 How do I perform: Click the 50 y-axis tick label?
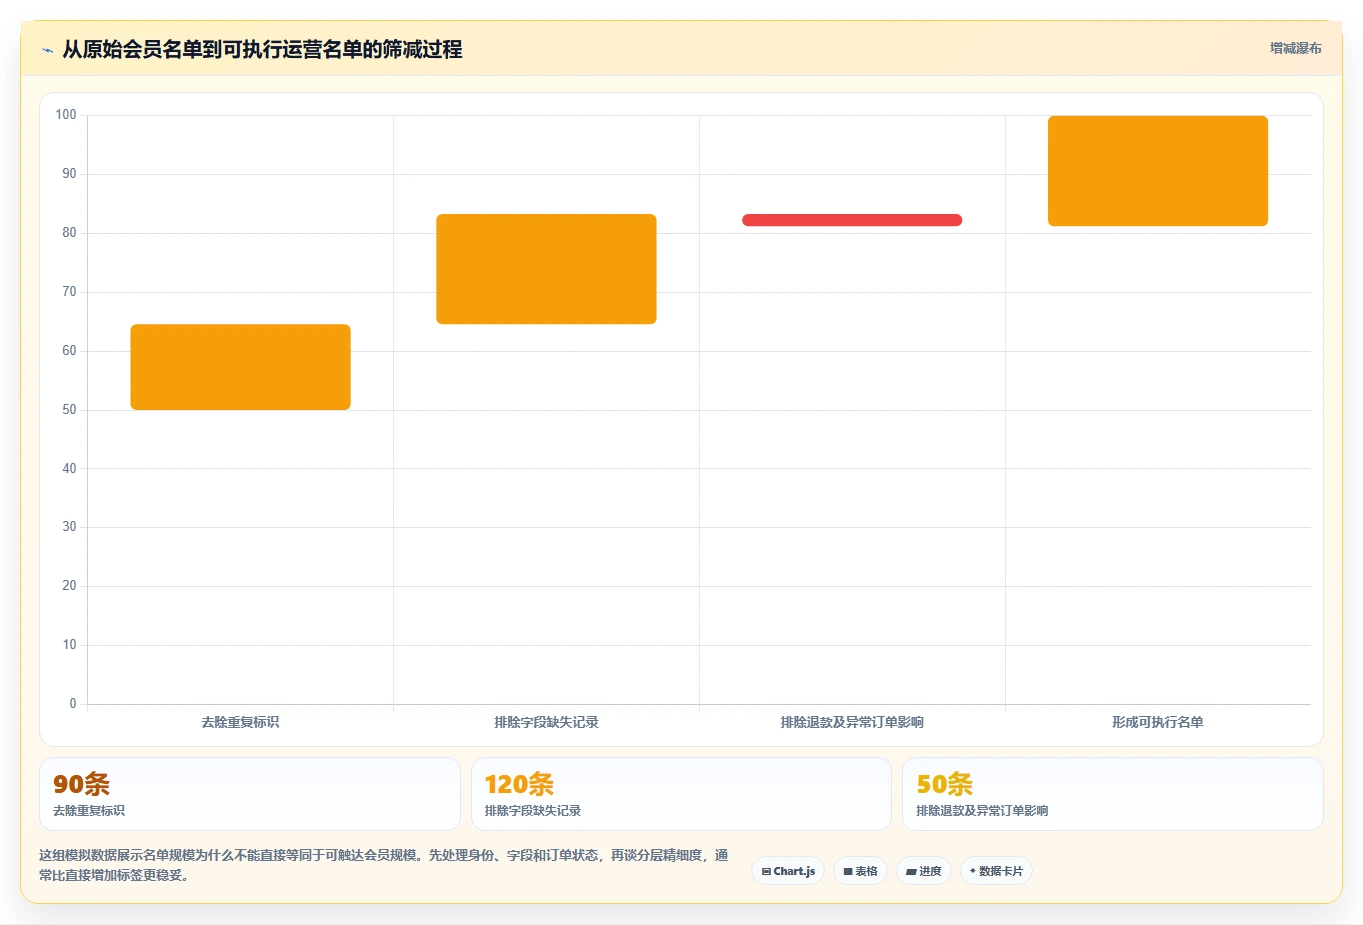(x=69, y=410)
